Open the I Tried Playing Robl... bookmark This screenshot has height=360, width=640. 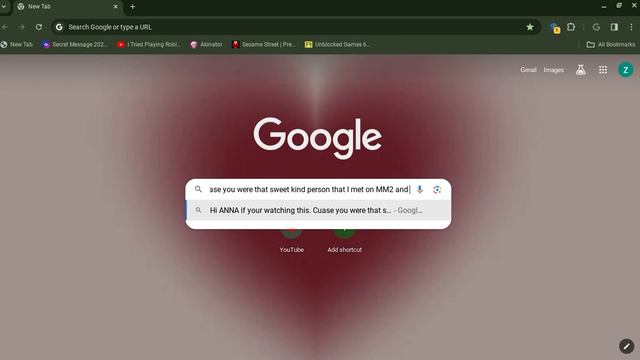(149, 44)
